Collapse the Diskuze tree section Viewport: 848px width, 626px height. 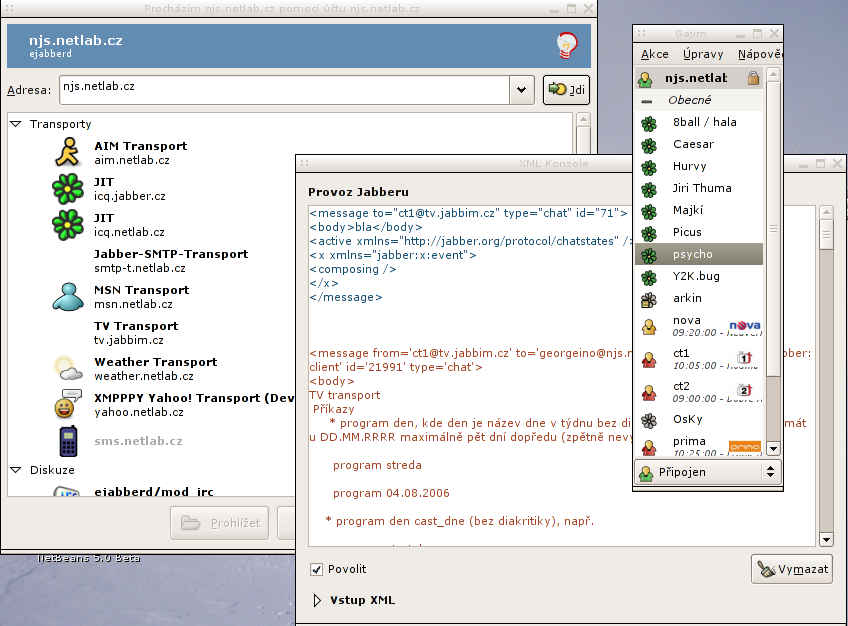click(16, 470)
